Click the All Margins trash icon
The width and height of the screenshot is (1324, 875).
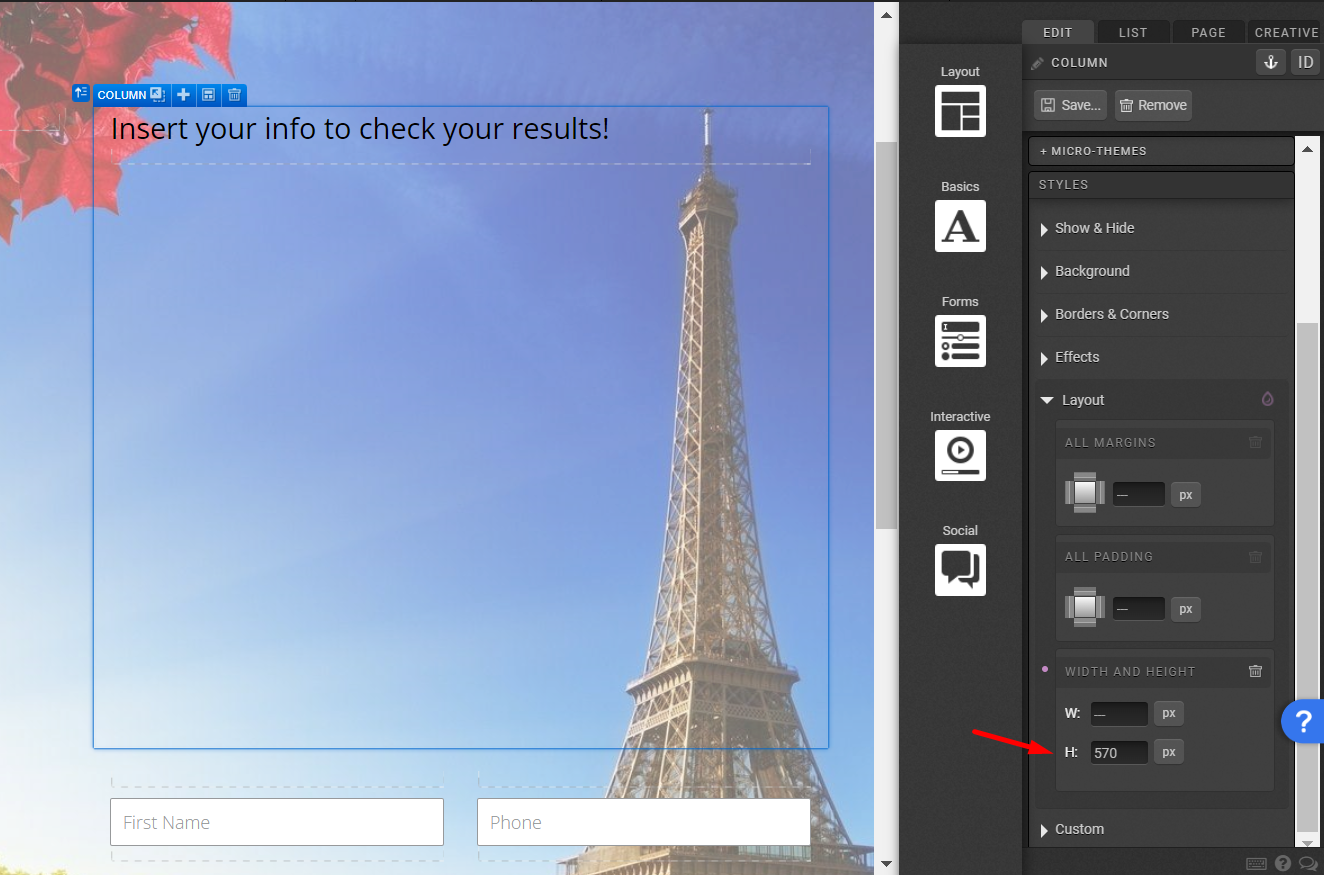pyautogui.click(x=1255, y=442)
